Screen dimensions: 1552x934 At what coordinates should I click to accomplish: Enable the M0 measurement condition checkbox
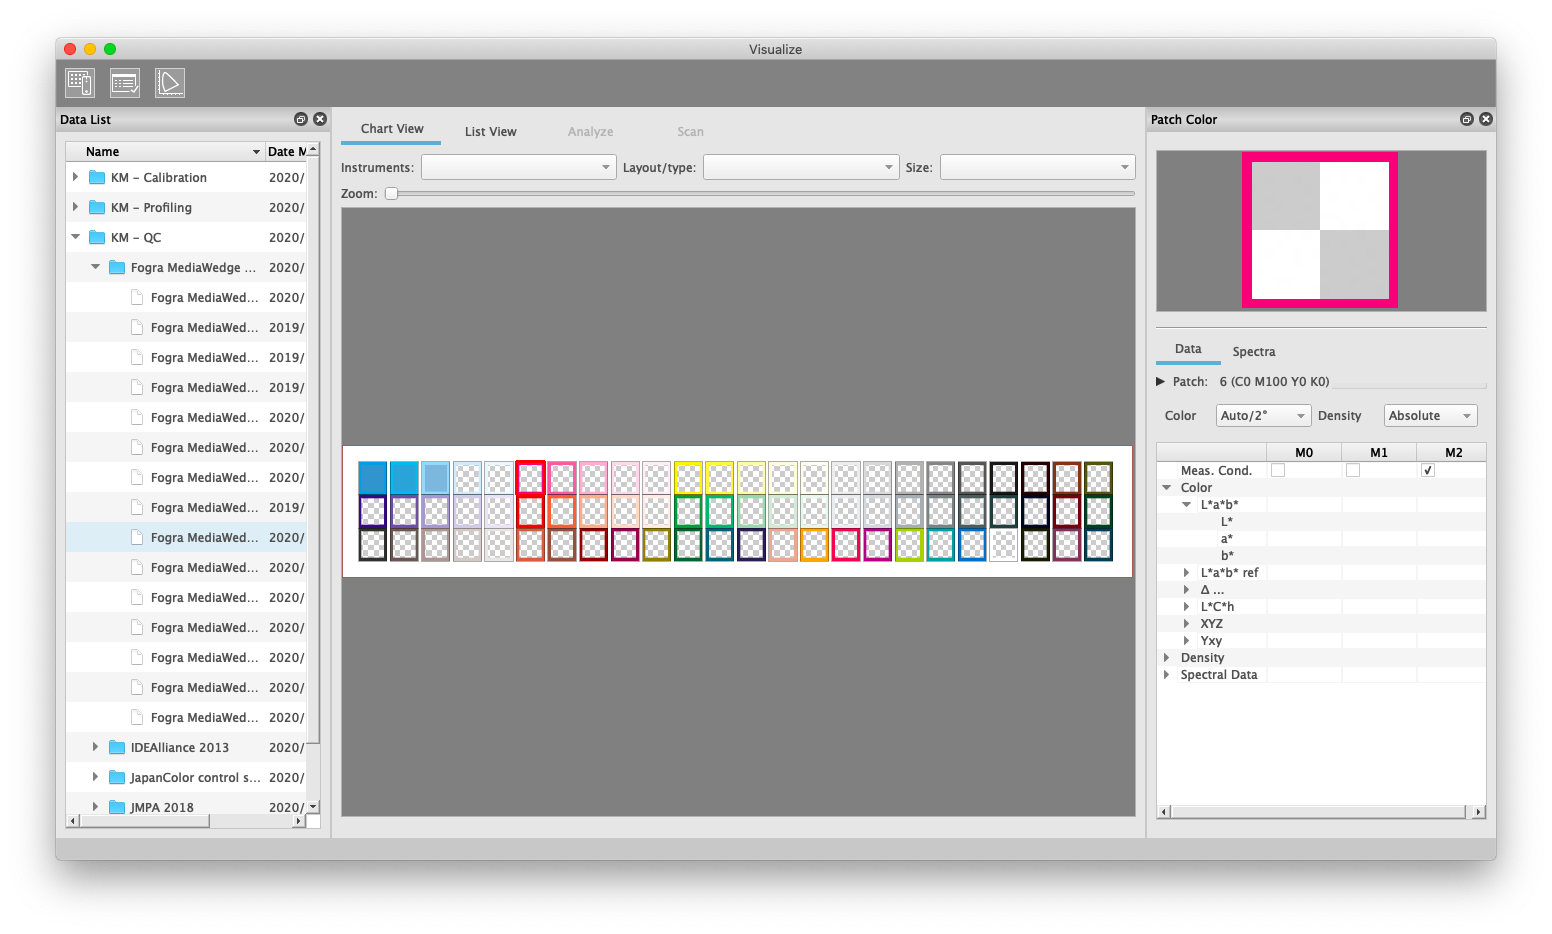pos(1278,470)
